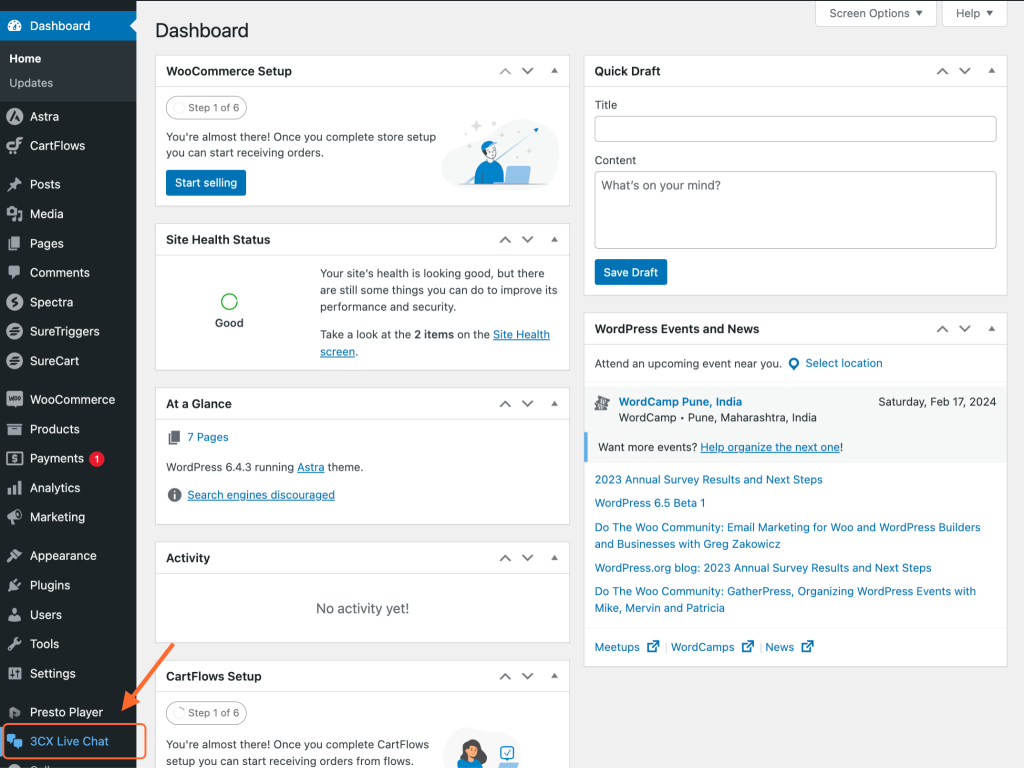Click the Plugins plug icon in the sidebar
This screenshot has width=1024, height=768.
pos(15,585)
